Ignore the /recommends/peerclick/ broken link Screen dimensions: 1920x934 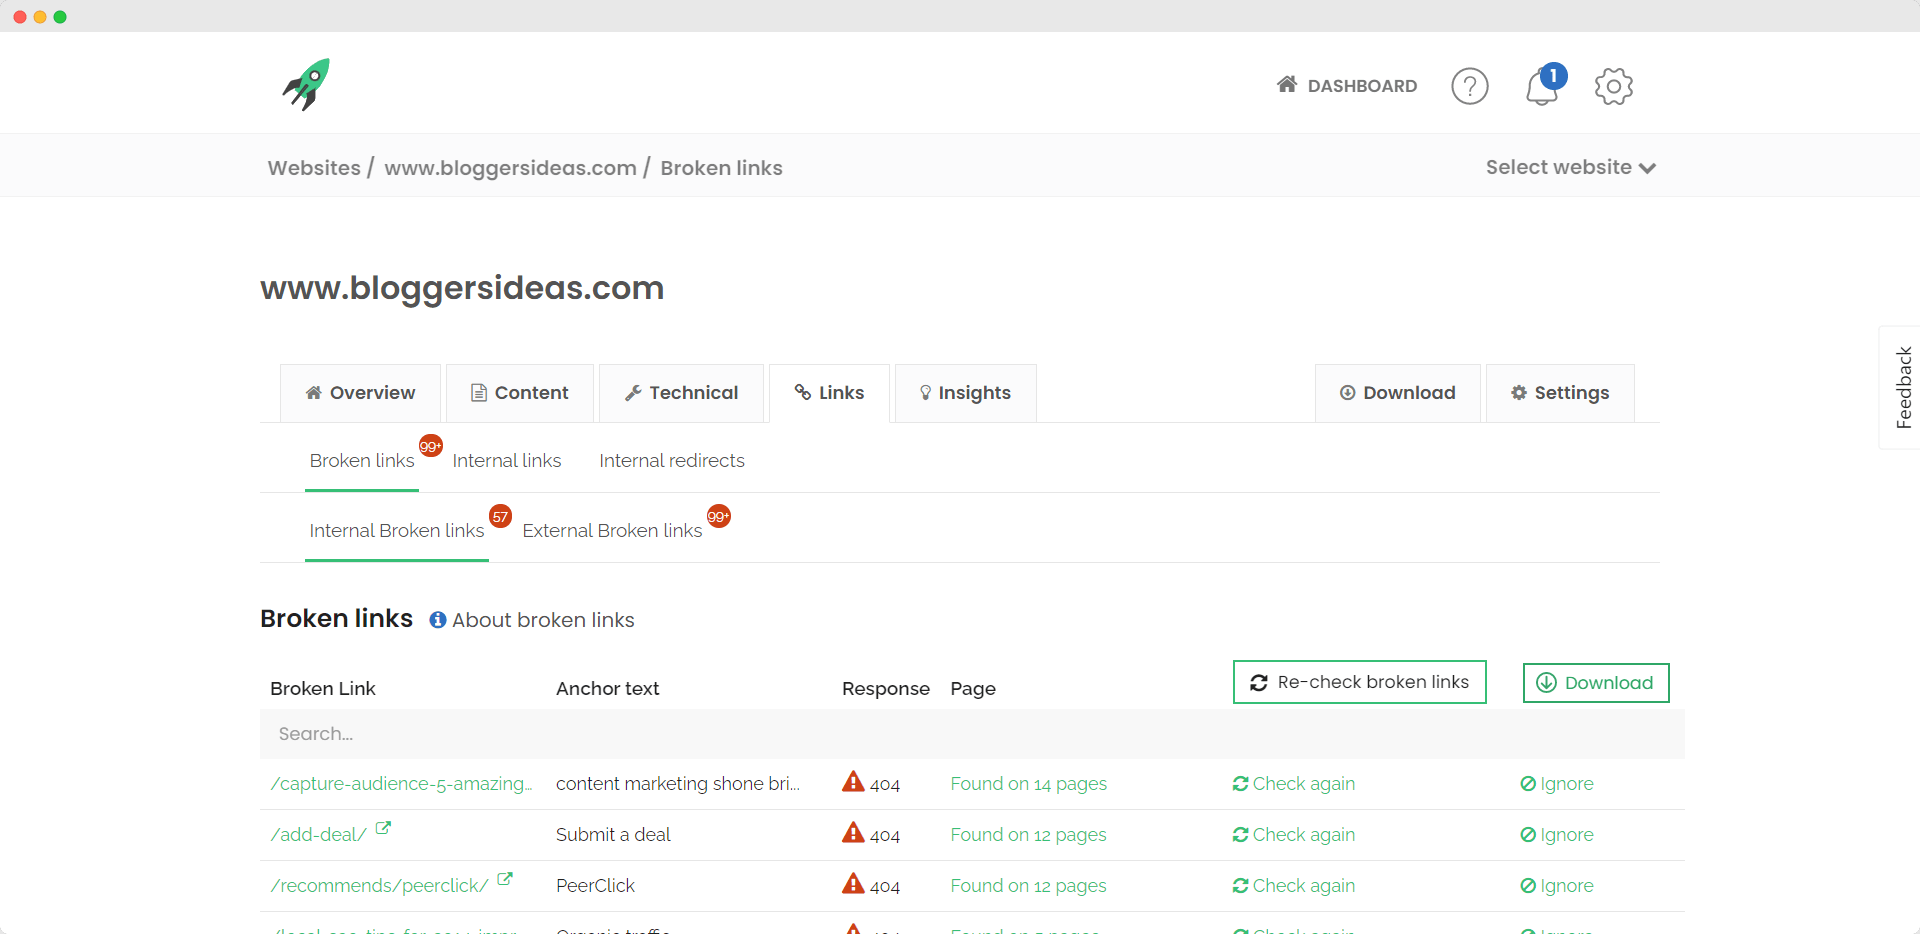[x=1557, y=886]
